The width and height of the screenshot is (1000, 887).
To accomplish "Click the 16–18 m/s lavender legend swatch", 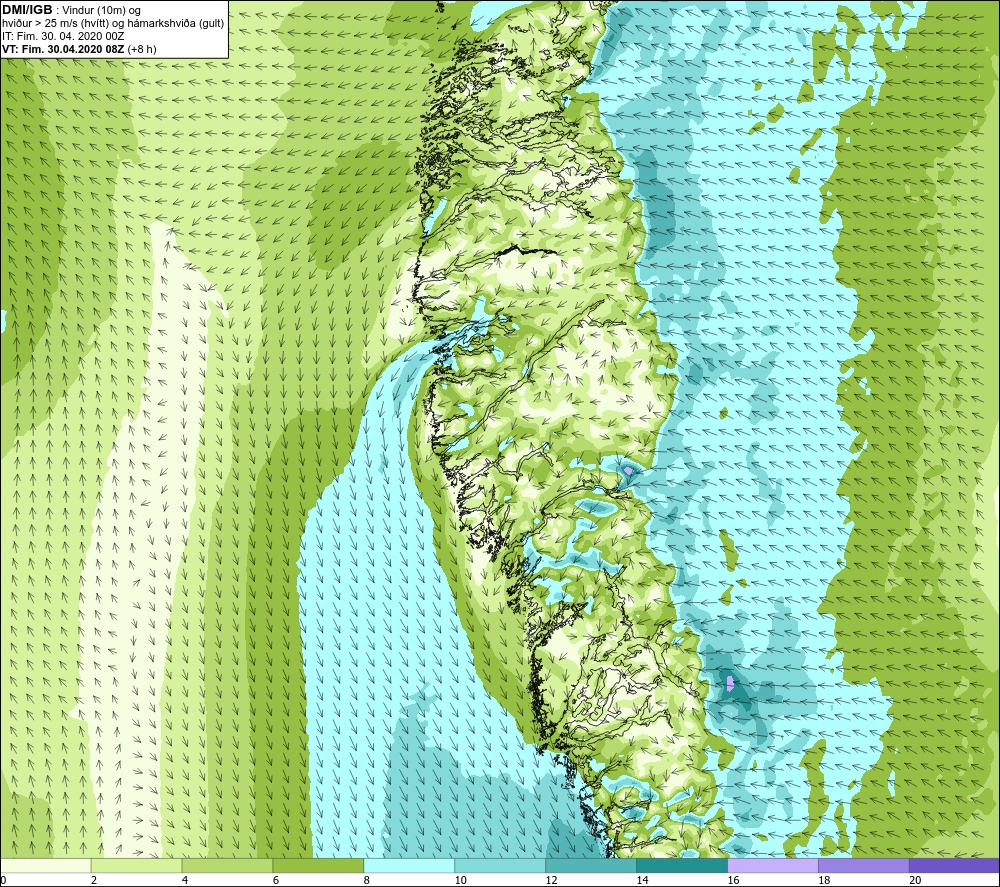I will click(773, 865).
